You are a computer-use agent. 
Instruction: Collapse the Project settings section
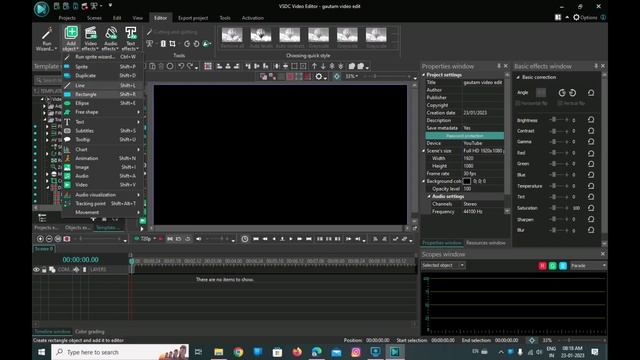coord(424,75)
